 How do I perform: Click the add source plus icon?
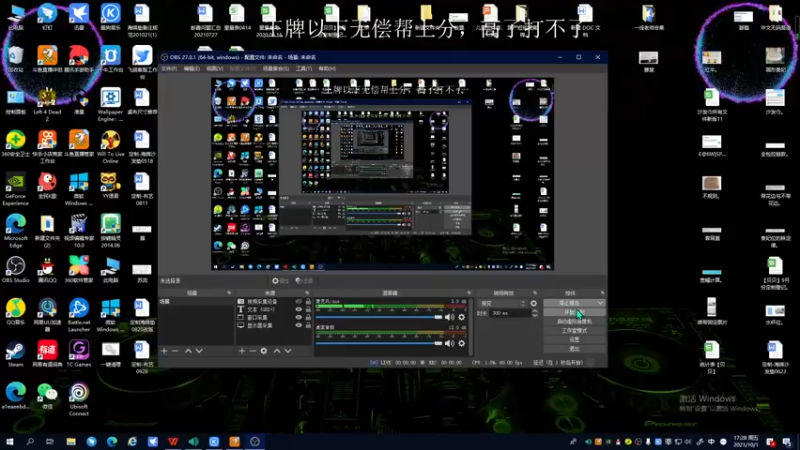click(242, 351)
